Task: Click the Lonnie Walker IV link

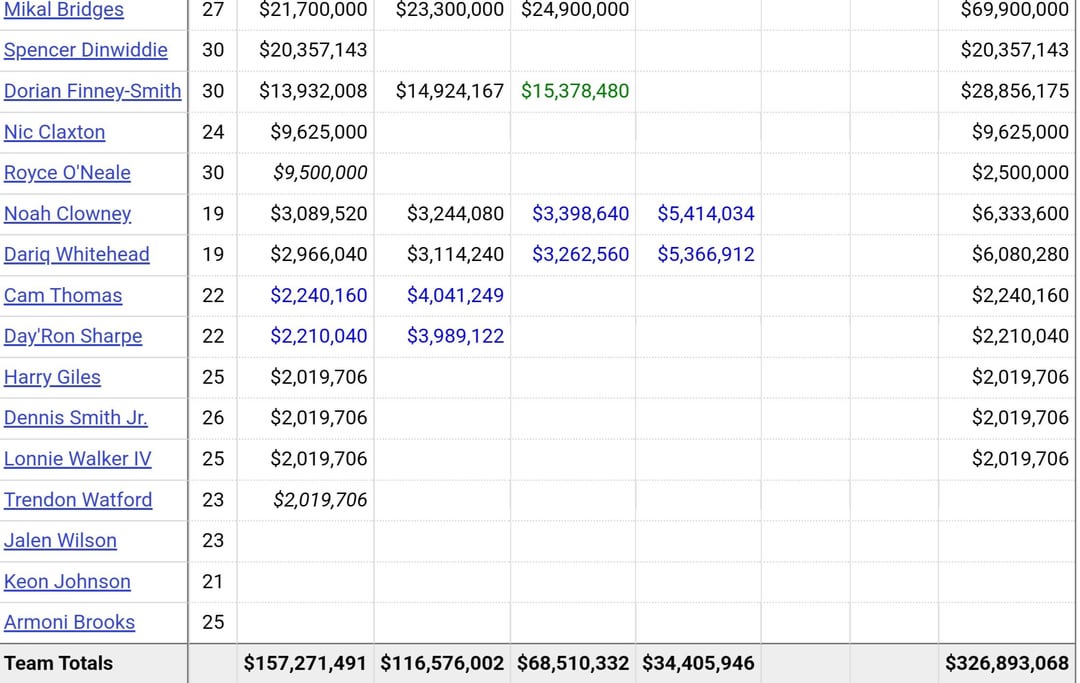Action: 77,459
